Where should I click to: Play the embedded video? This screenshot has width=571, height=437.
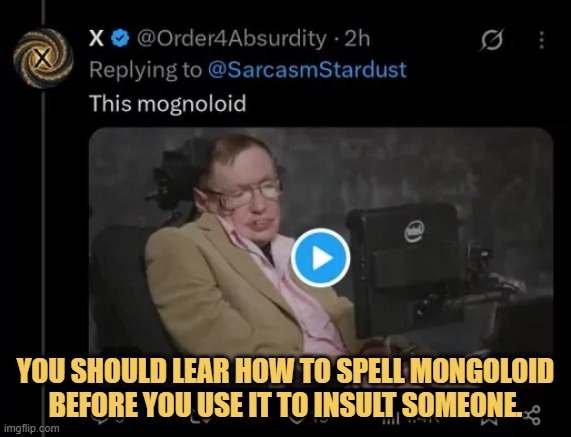tap(320, 258)
